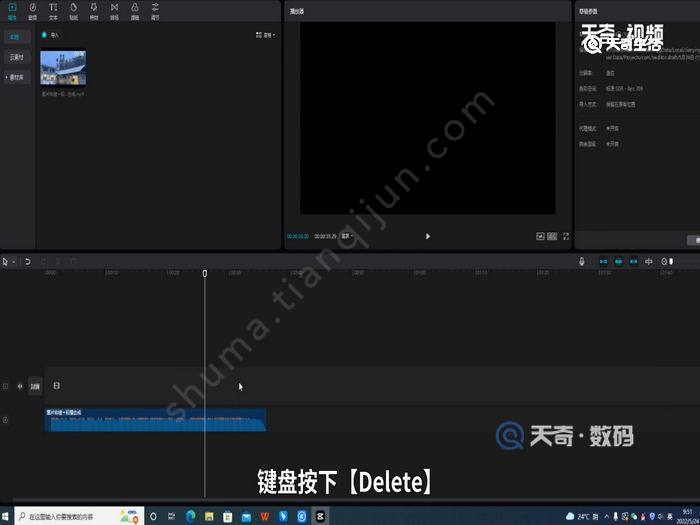This screenshot has height=525, width=700.
Task: Open WPS Office from the taskbar
Action: tap(265, 517)
